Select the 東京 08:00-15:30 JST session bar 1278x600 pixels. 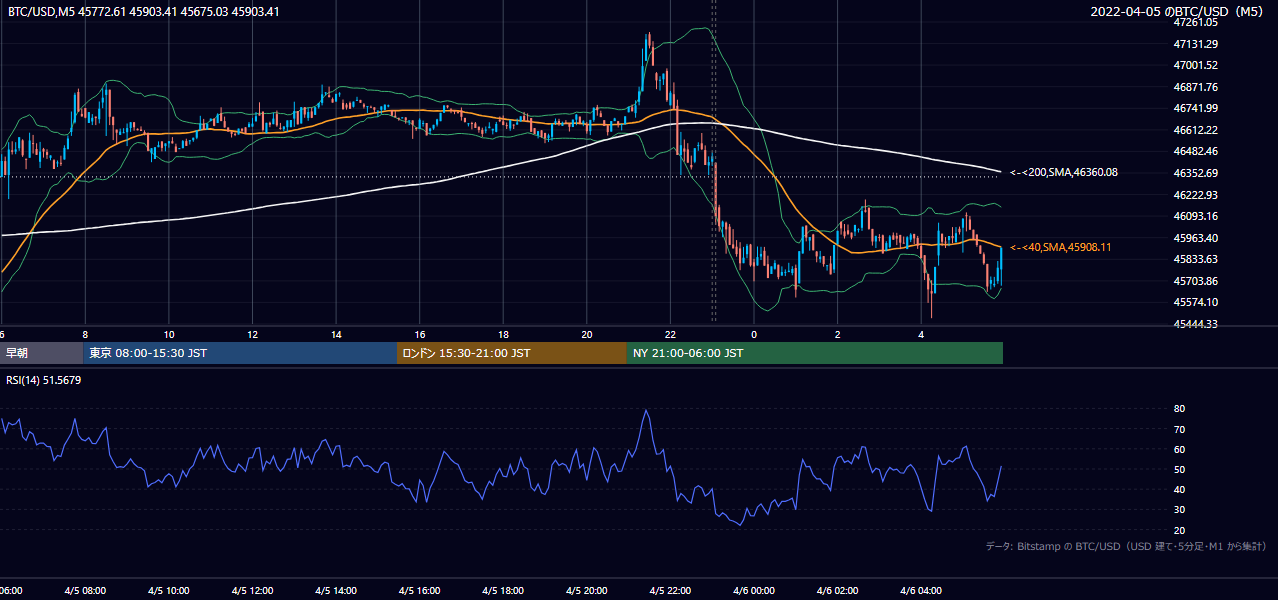click(x=240, y=353)
